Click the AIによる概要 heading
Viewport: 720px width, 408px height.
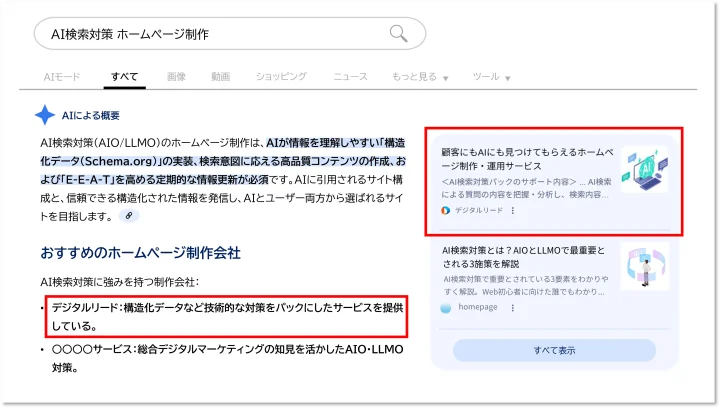(90, 115)
